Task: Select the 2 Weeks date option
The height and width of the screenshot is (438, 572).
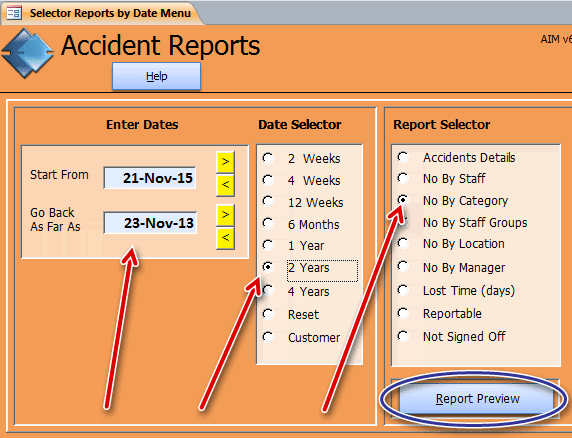Action: point(268,158)
